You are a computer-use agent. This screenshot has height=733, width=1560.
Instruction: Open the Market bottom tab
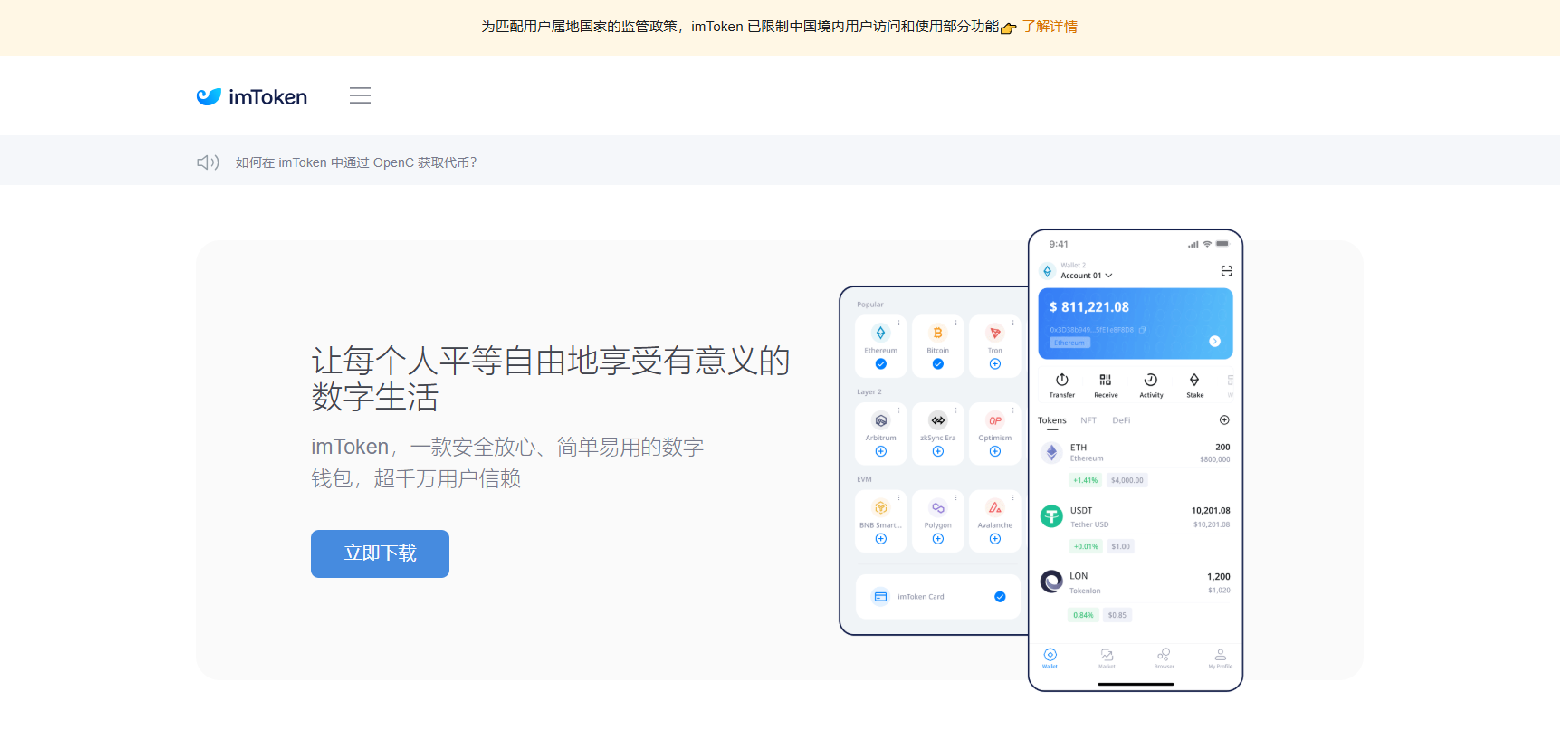click(1107, 657)
